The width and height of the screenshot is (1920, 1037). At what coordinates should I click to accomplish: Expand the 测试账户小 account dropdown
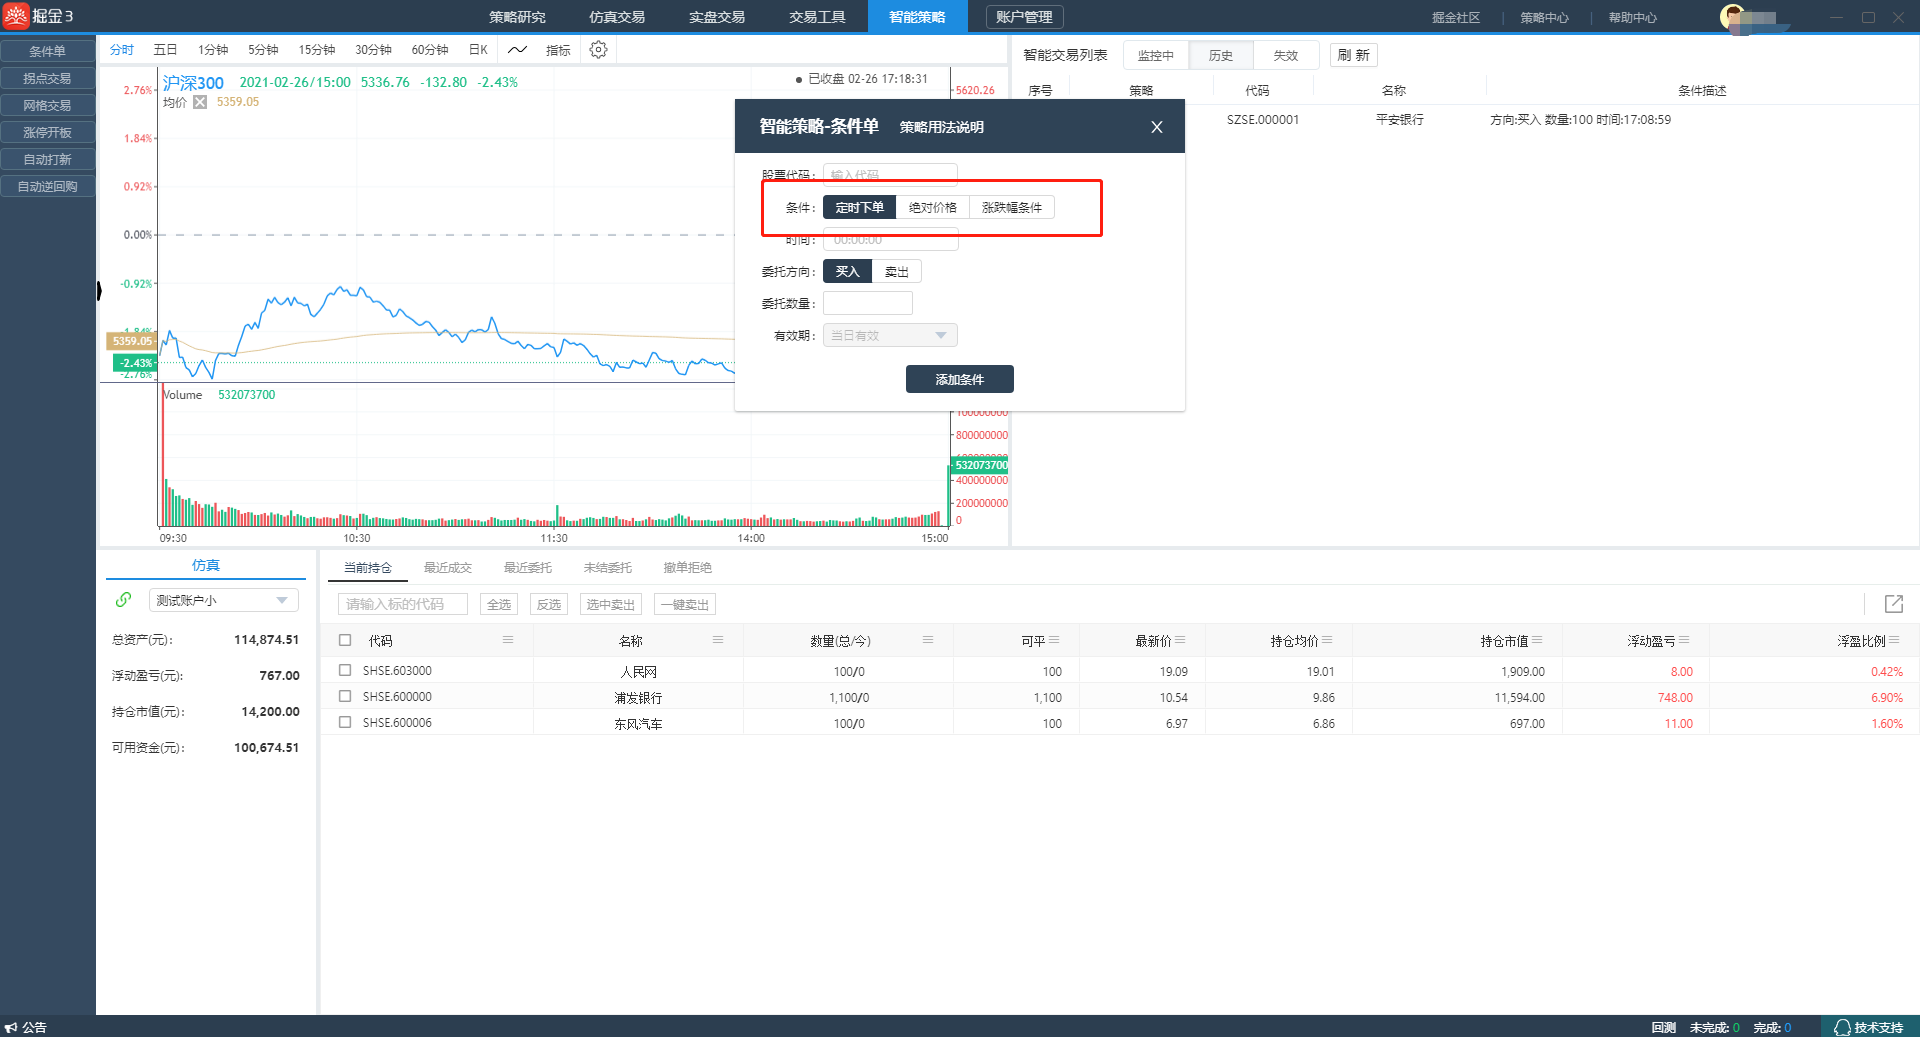tap(282, 600)
